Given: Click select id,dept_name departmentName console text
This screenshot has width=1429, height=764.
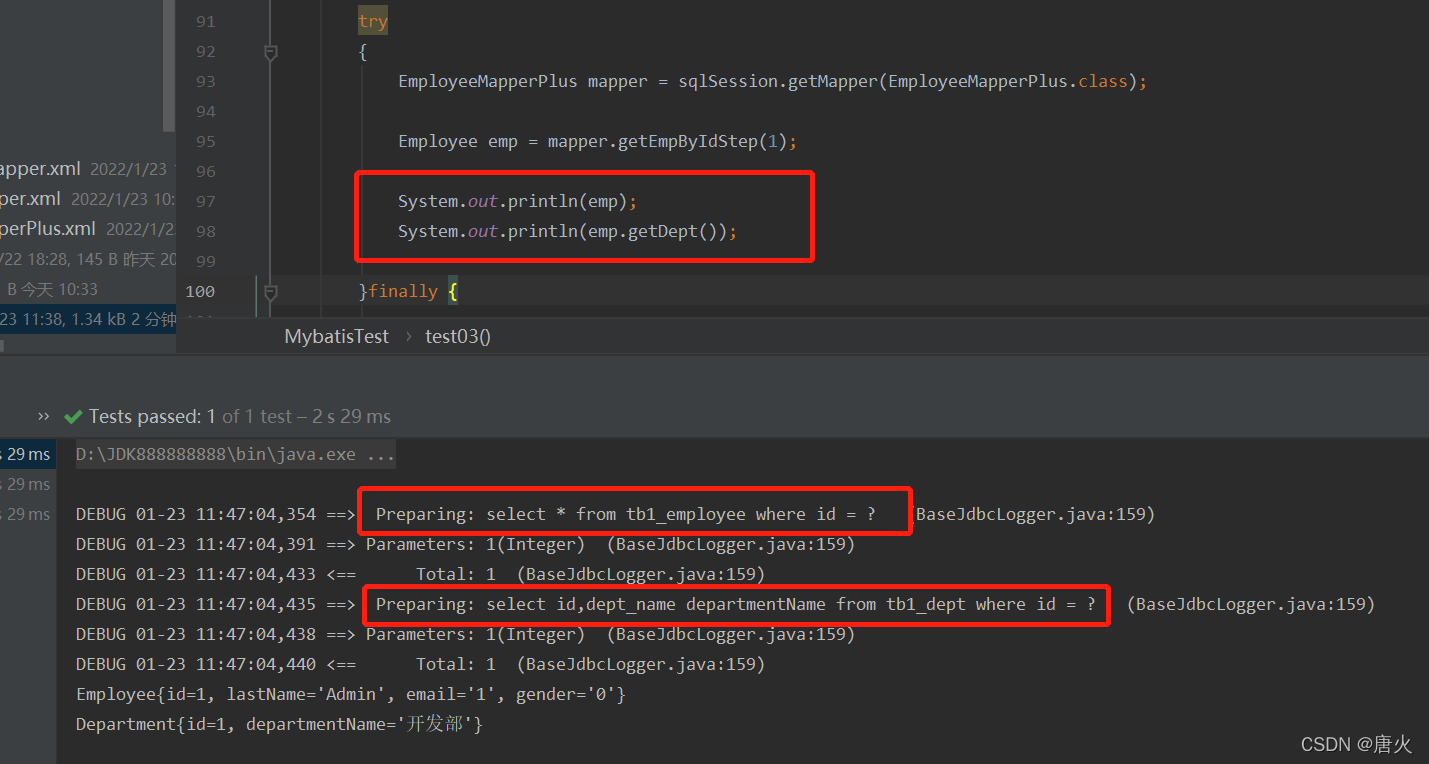Looking at the screenshot, I should 791,604.
